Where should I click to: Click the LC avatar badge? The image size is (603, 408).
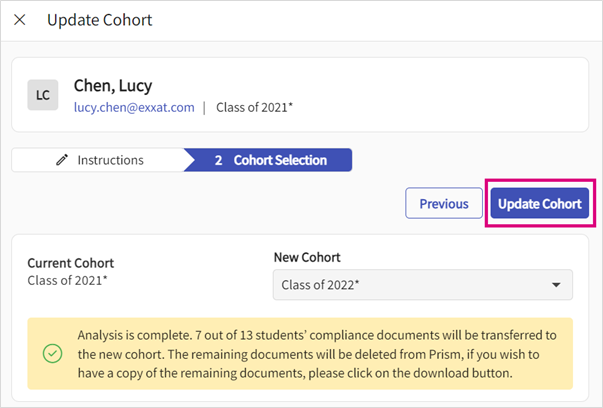pyautogui.click(x=42, y=95)
